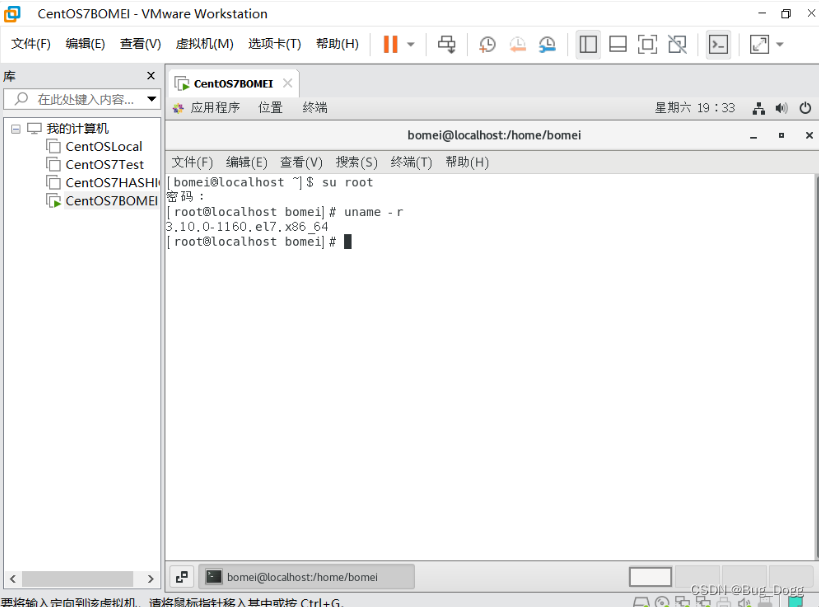Open the GNOME 应用程序 menu
819x607 pixels.
tap(215, 108)
